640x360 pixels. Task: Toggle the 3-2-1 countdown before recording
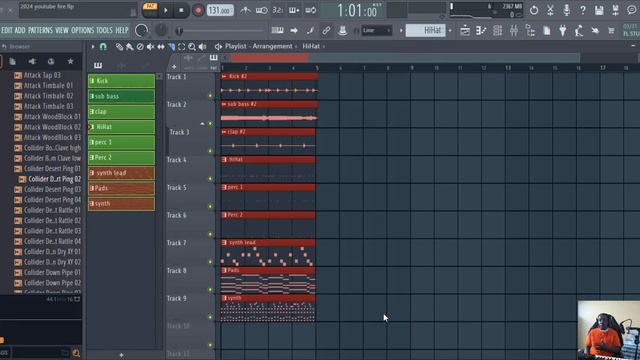[x=278, y=10]
